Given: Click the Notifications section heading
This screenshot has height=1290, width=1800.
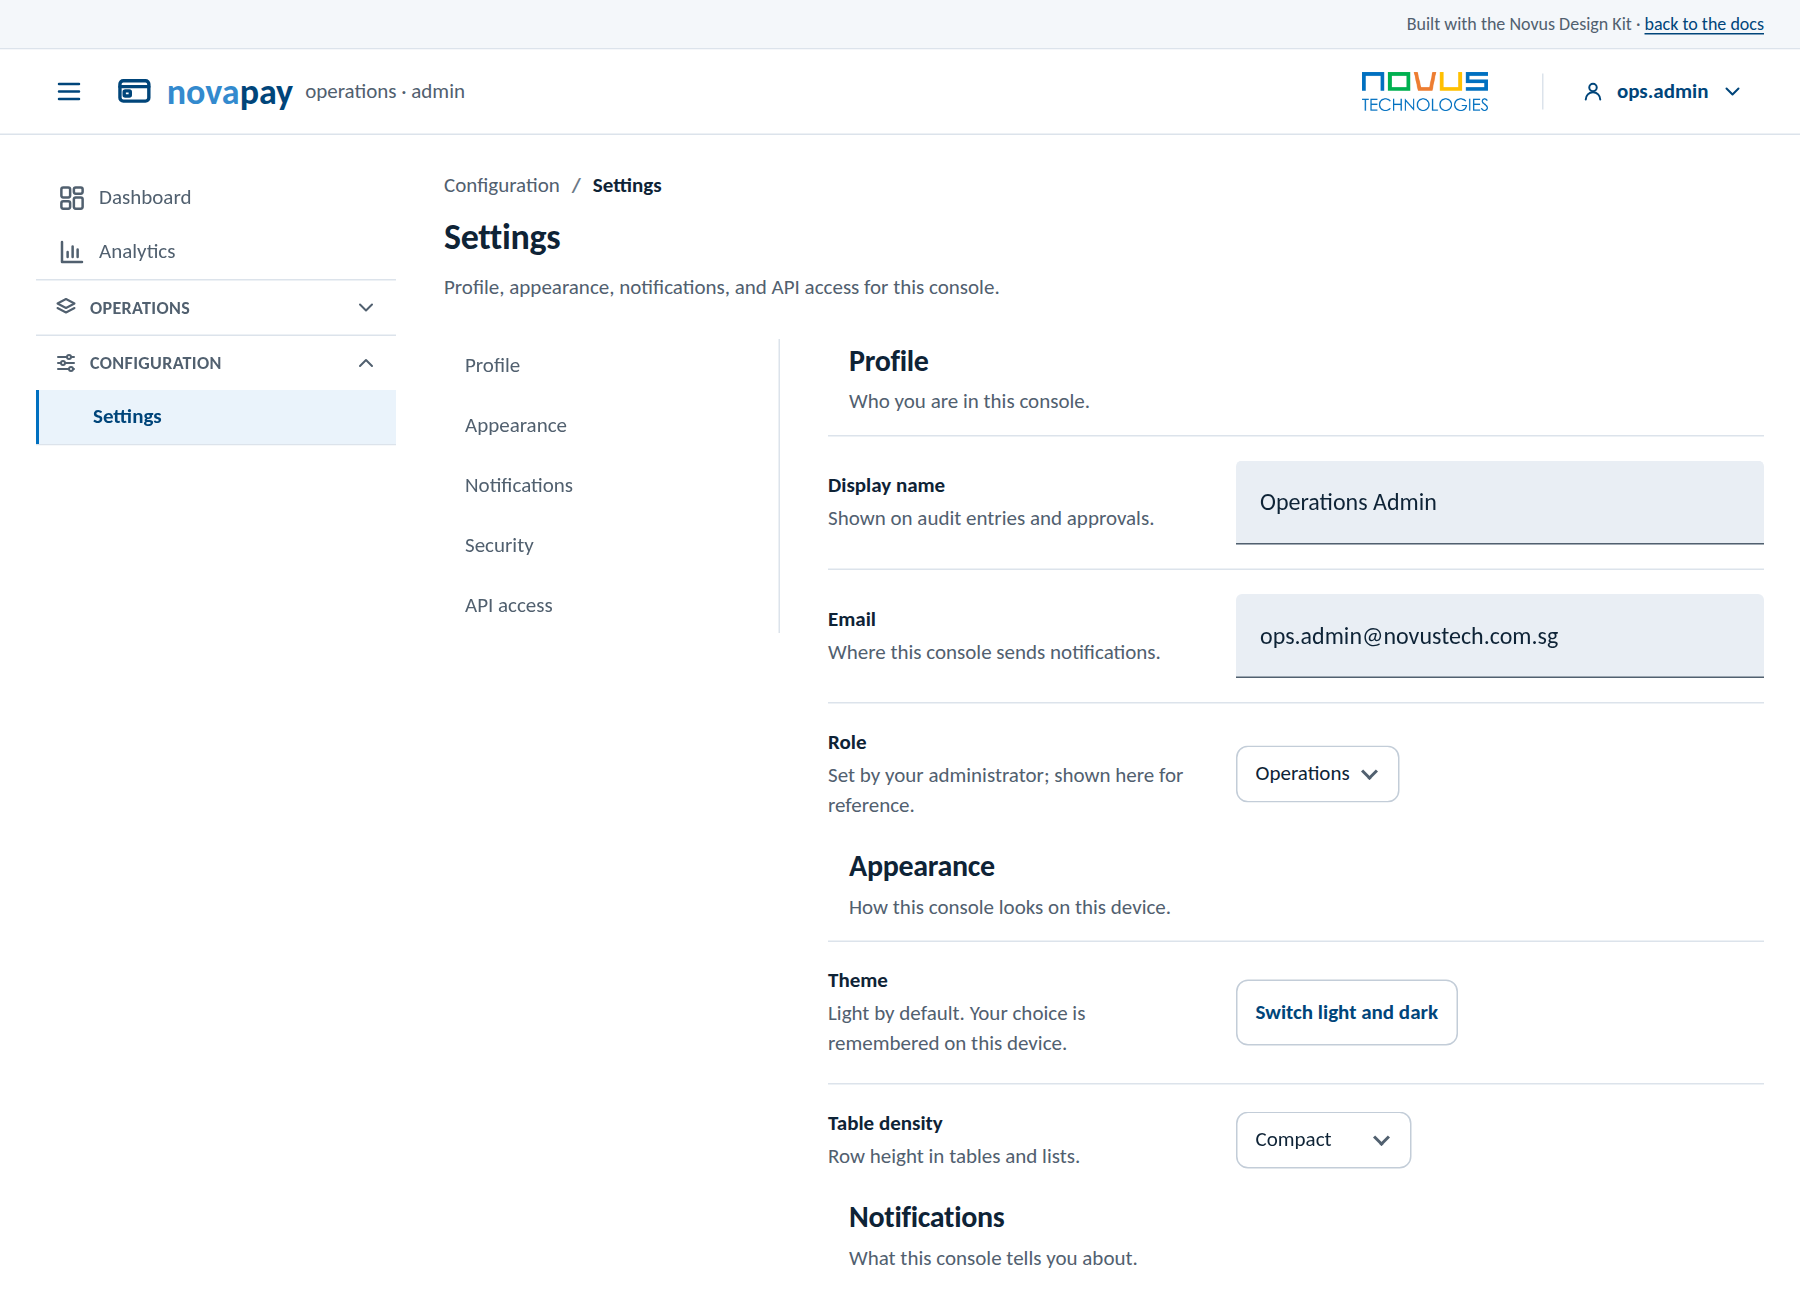Looking at the screenshot, I should pyautogui.click(x=926, y=1217).
